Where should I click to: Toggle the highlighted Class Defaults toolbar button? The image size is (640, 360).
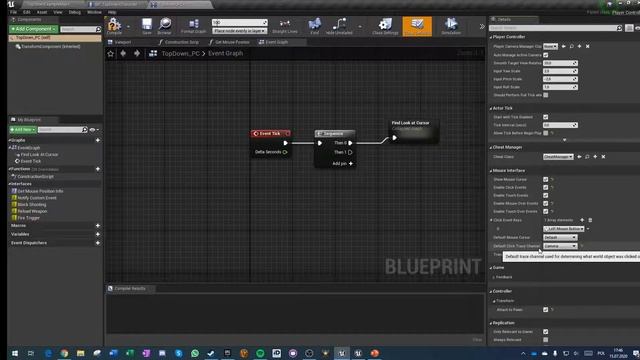tap(417, 26)
